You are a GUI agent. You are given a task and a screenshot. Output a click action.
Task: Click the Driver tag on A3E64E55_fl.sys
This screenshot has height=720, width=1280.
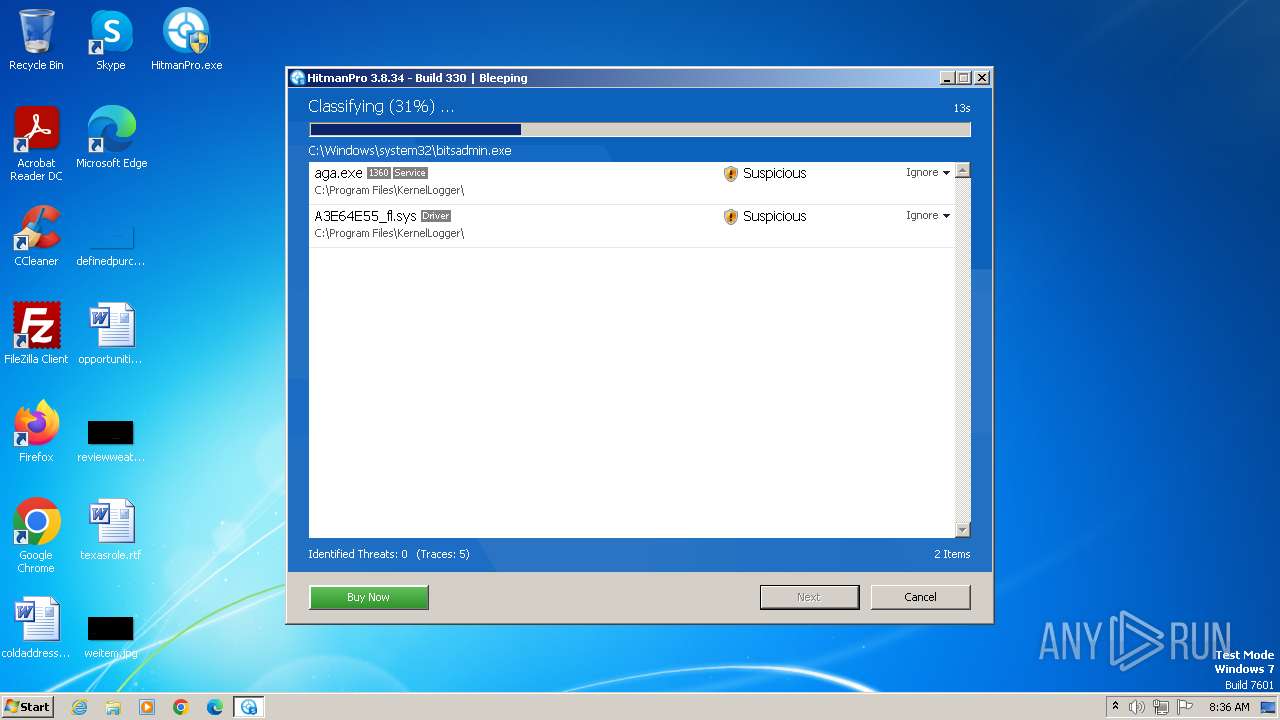[436, 216]
